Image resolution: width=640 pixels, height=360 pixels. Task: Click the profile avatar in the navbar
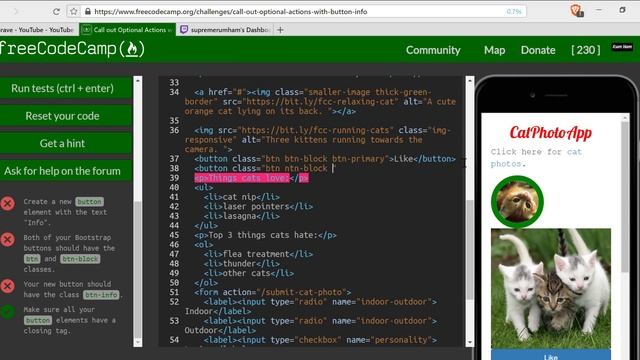(622, 47)
